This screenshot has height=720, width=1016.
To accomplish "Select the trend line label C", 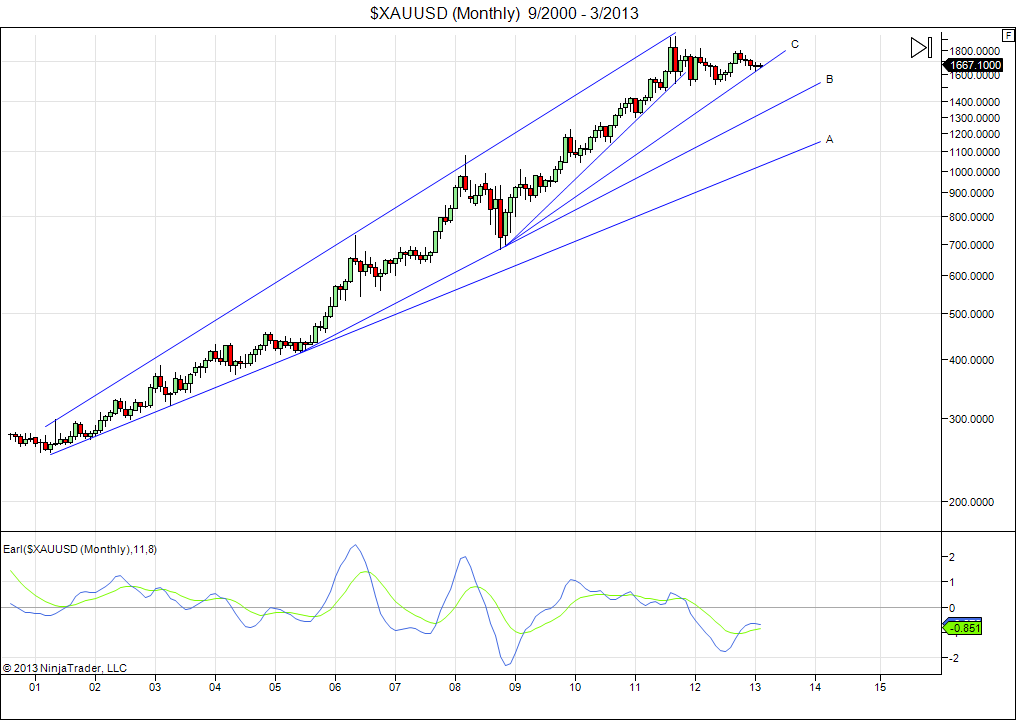I will 795,44.
